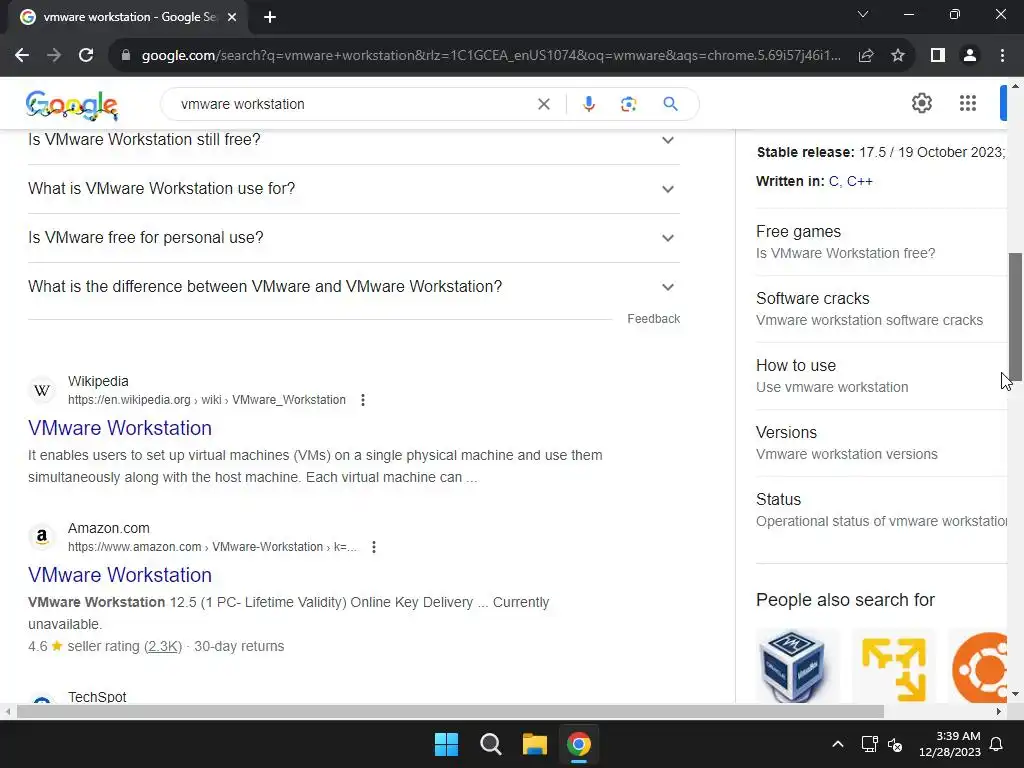1024x768 pixels.
Task: Click the 'TechSpot' site name
Action: pos(97,696)
